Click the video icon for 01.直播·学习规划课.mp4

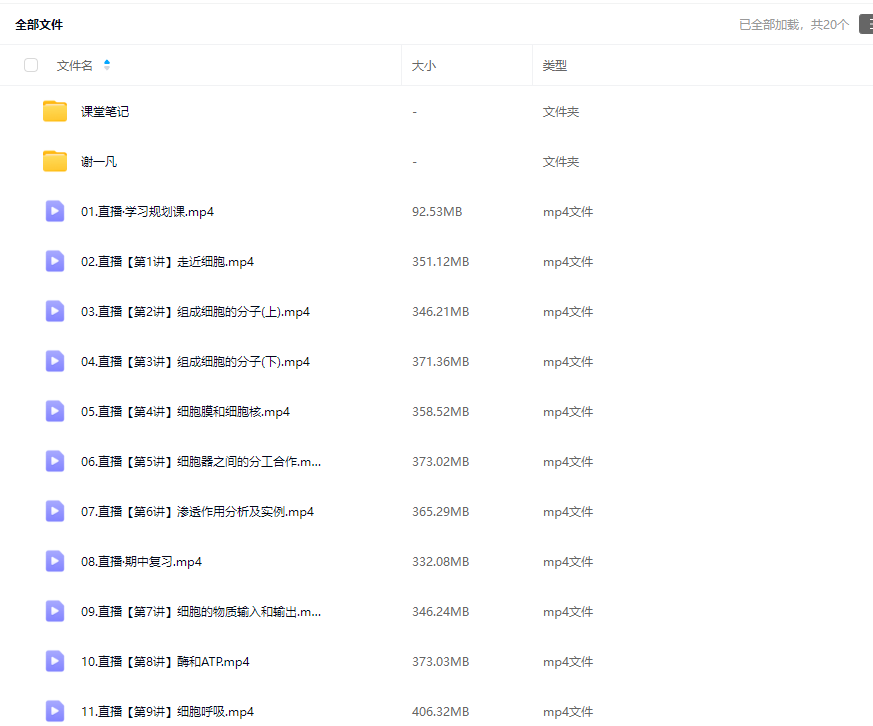tap(55, 211)
